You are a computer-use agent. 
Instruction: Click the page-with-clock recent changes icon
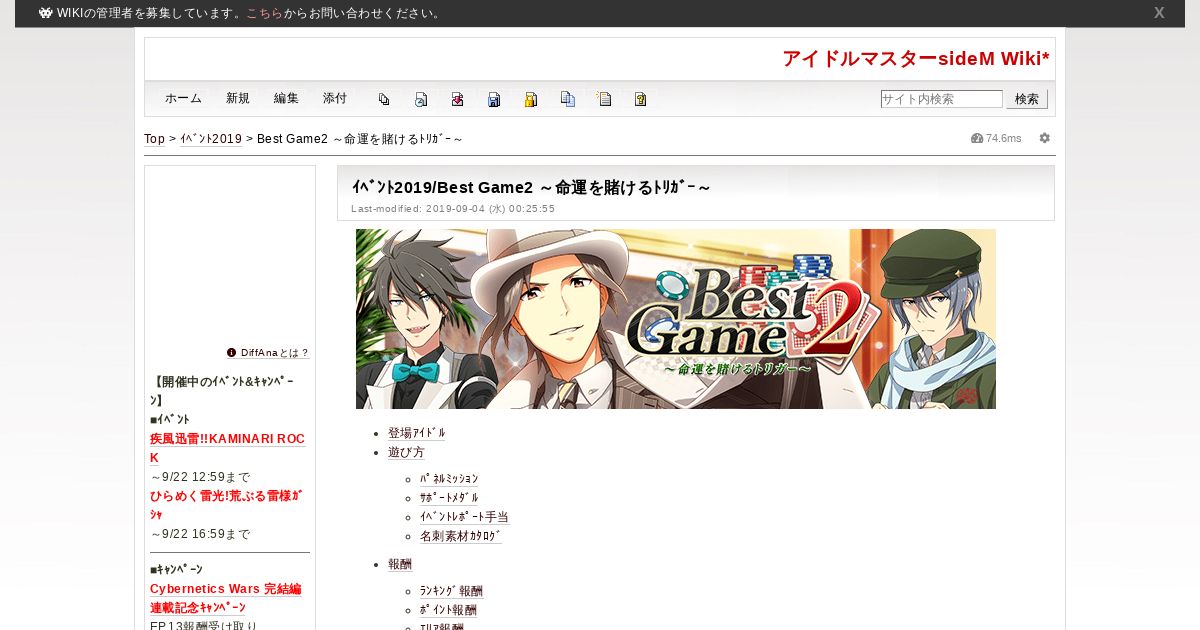click(x=421, y=99)
